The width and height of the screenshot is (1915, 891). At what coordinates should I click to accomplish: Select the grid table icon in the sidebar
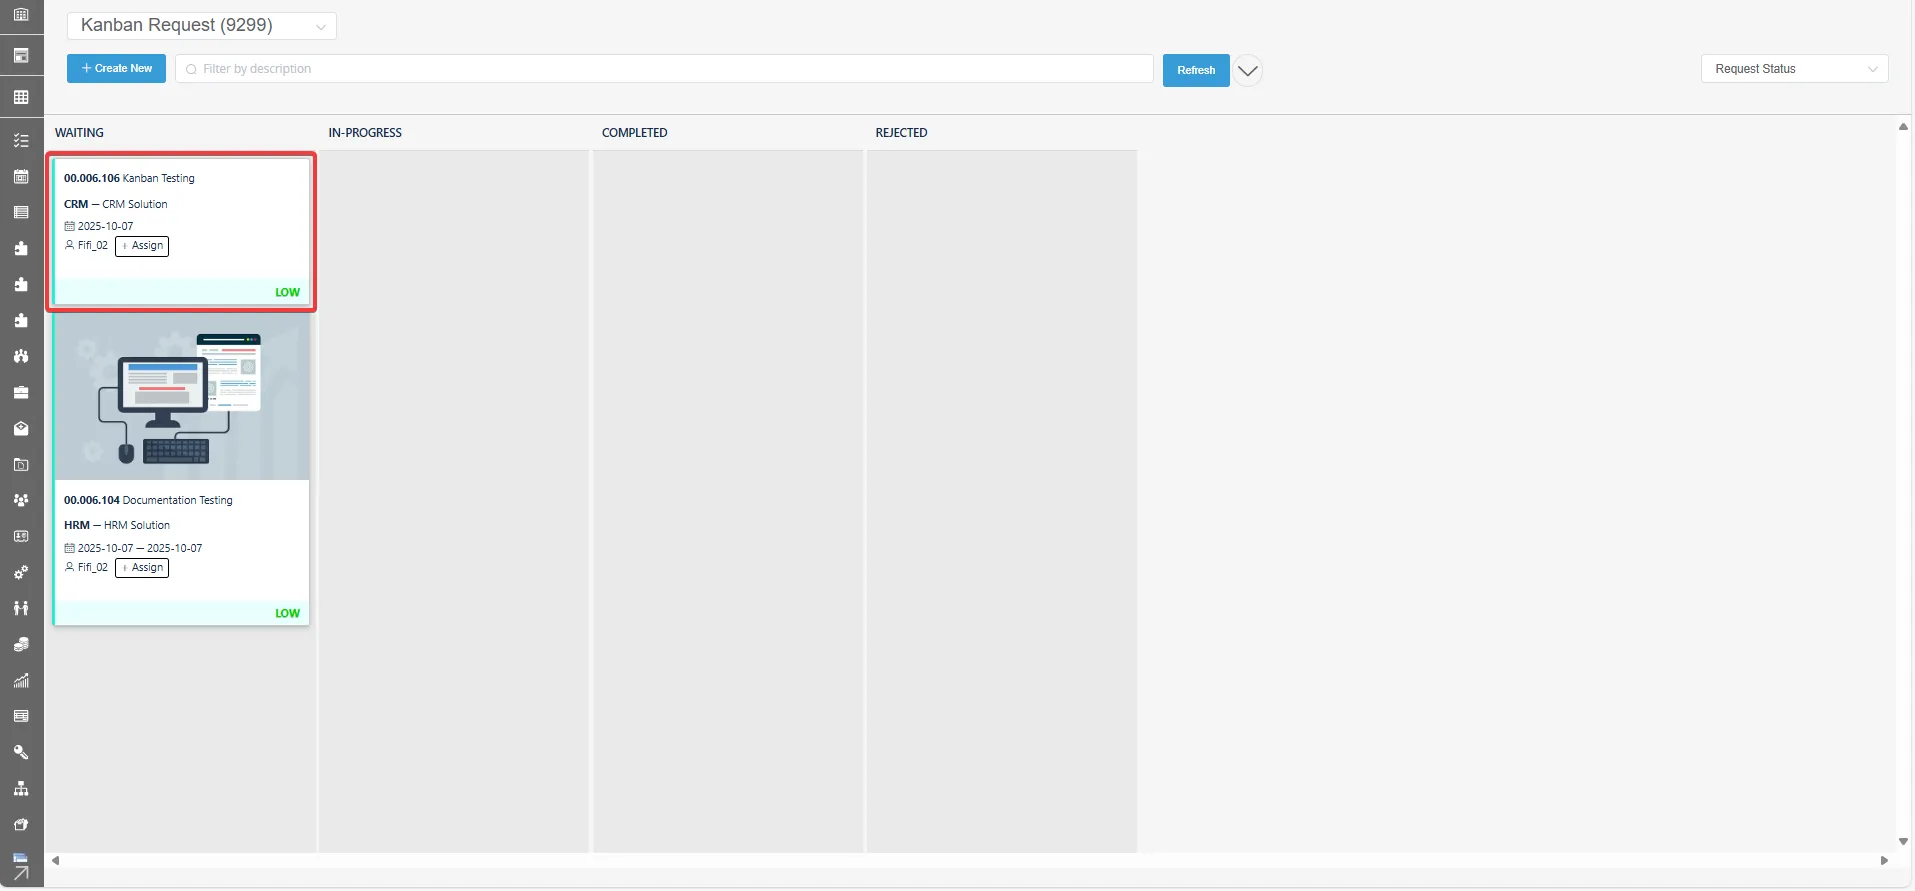tap(21, 97)
